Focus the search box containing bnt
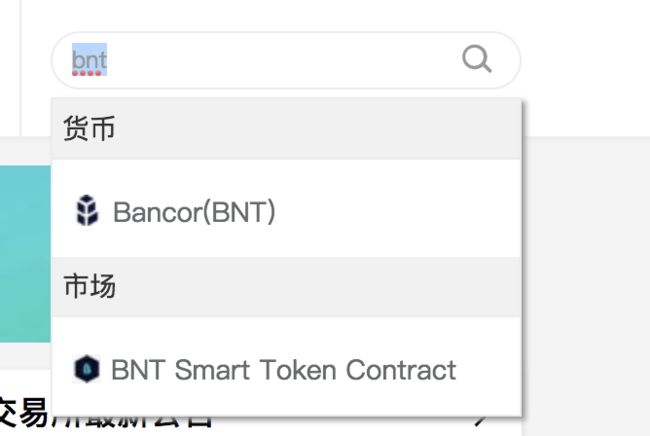The width and height of the screenshot is (650, 436). (x=286, y=60)
